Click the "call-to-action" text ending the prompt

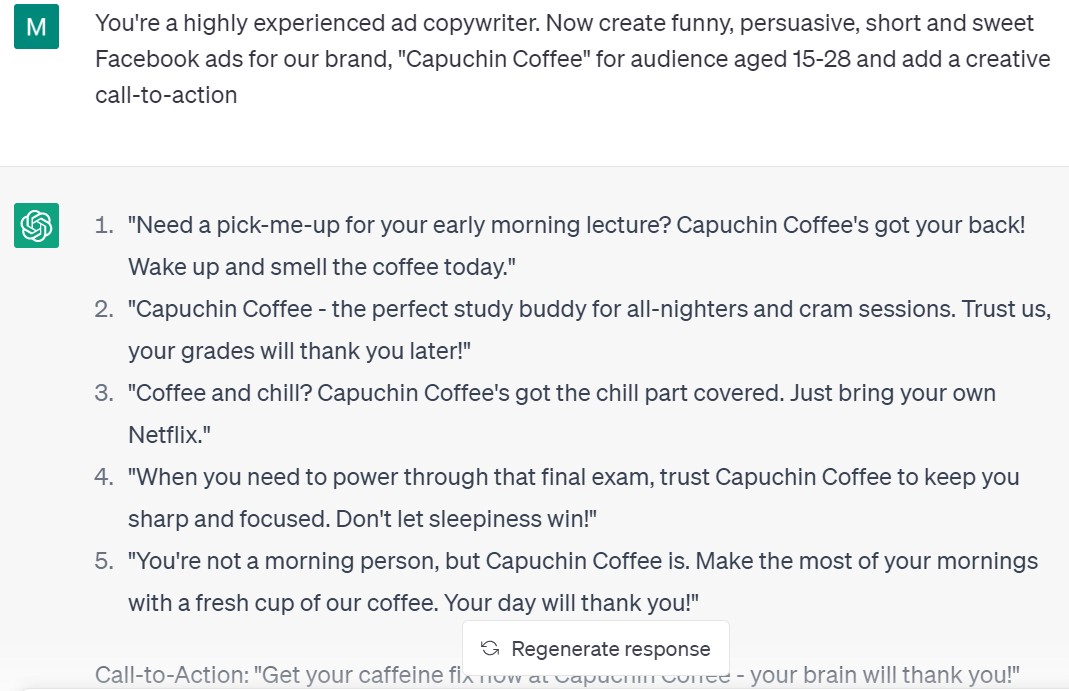coord(166,96)
